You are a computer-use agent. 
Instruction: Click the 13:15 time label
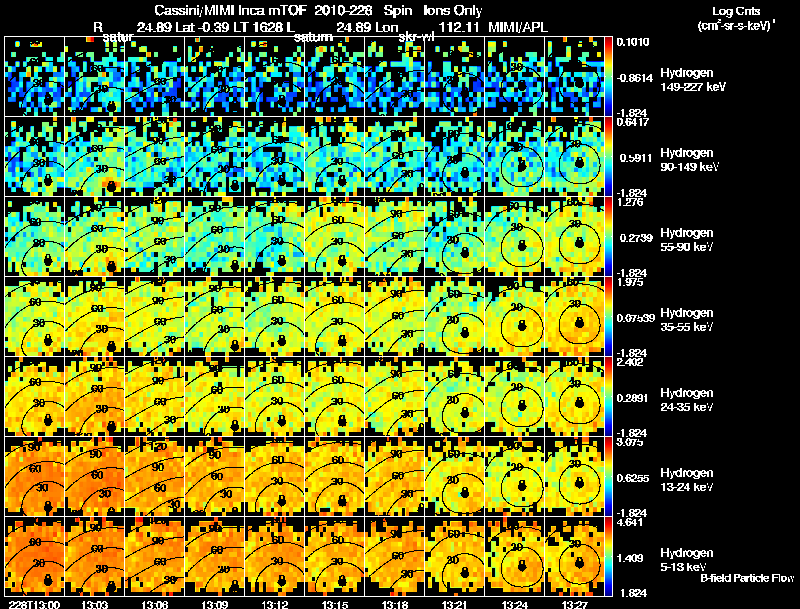click(335, 605)
